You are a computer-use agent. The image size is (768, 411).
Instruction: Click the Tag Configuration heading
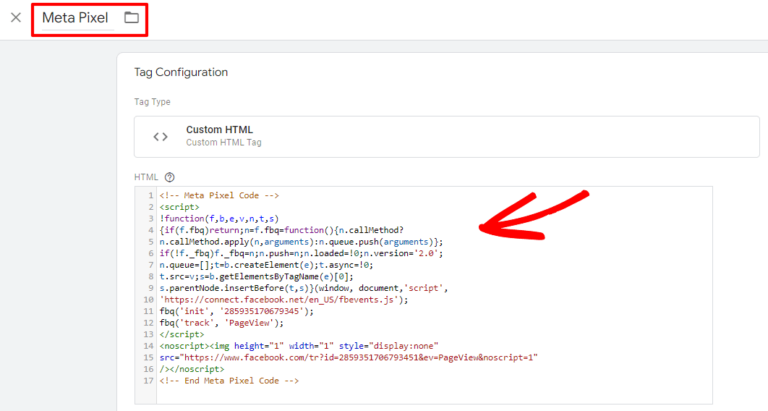181,72
